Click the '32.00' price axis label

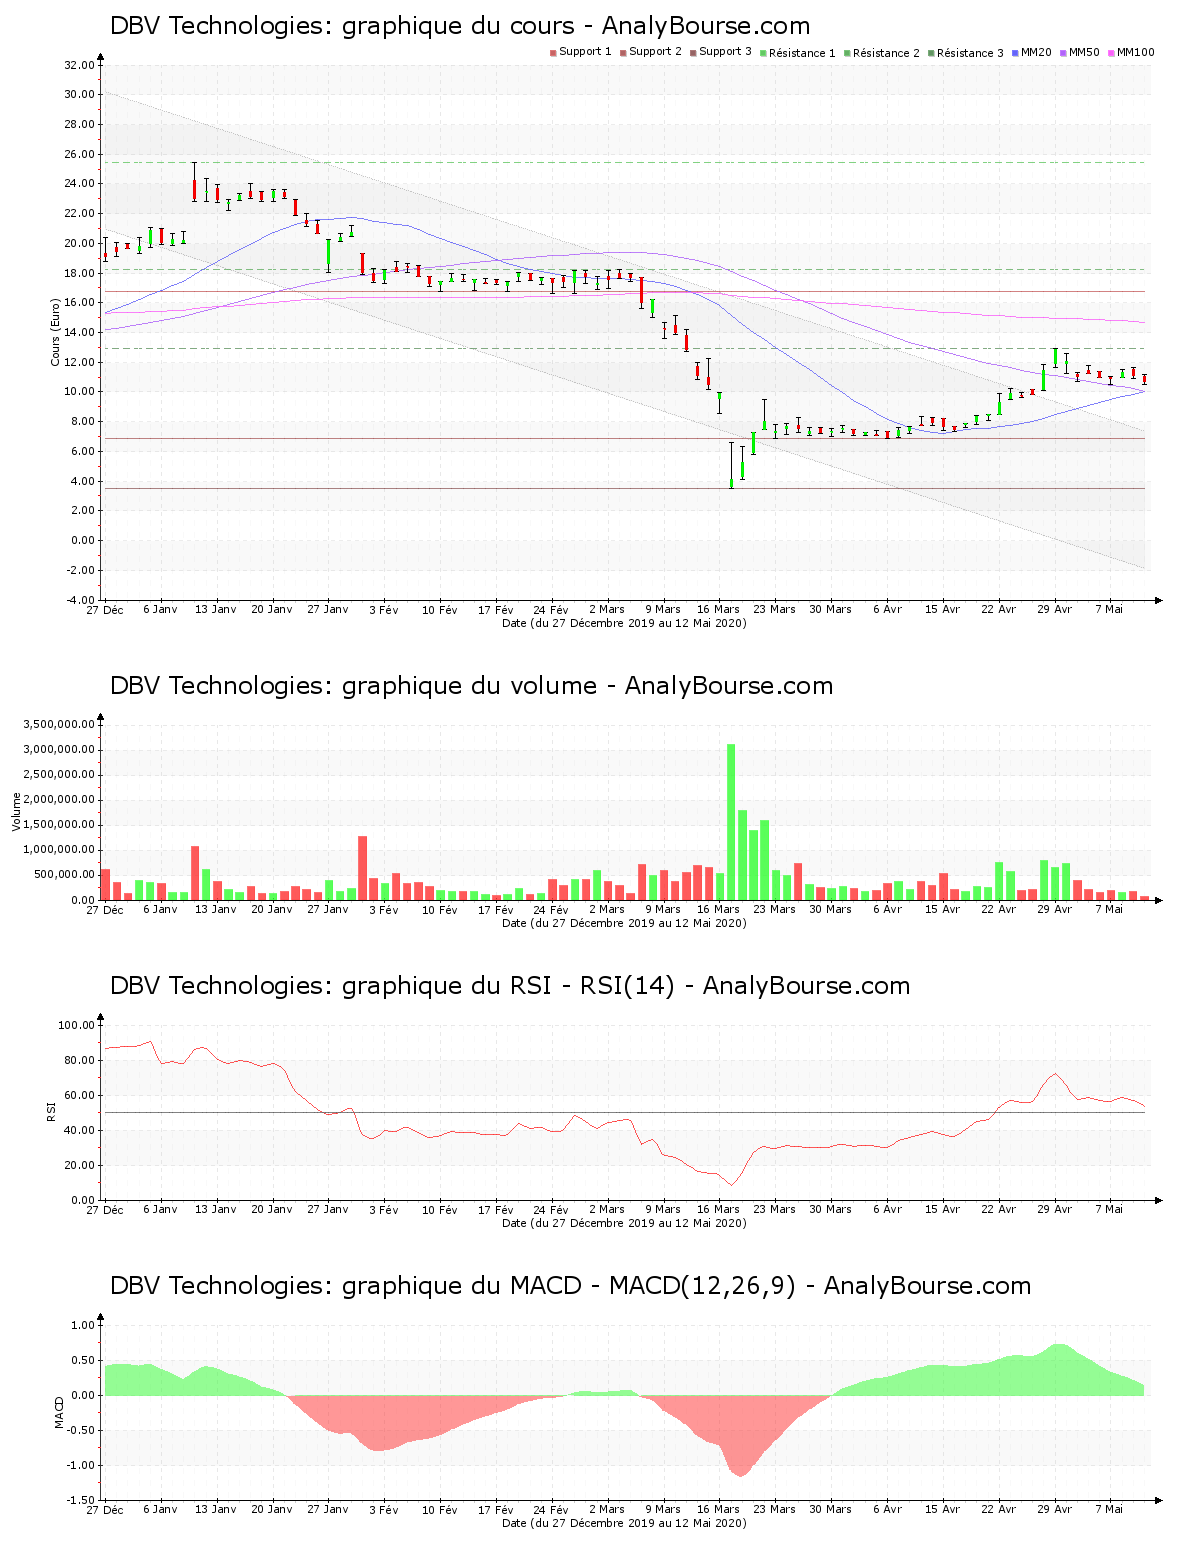[79, 65]
